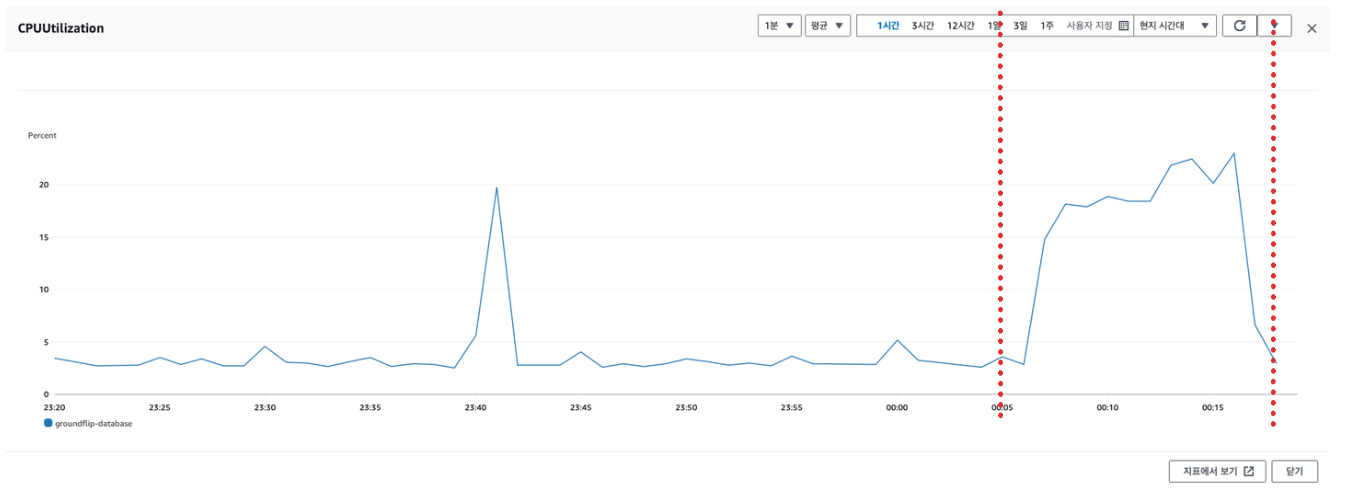Expand the 평균 statistic dropdown
This screenshot has width=1348, height=496.
point(827,26)
